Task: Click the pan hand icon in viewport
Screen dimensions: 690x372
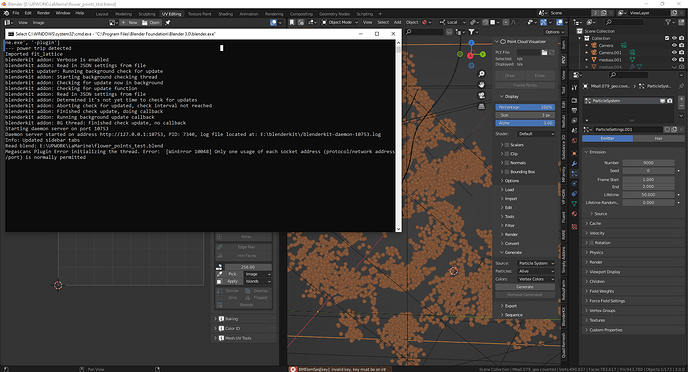Action: pos(481,85)
